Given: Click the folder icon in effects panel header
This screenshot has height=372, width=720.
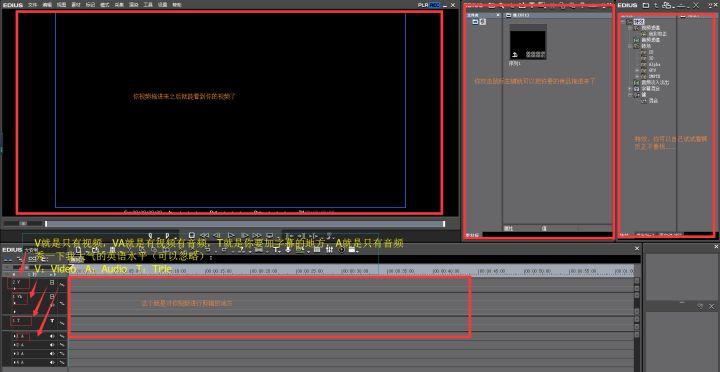Looking at the screenshot, I should point(646,5).
